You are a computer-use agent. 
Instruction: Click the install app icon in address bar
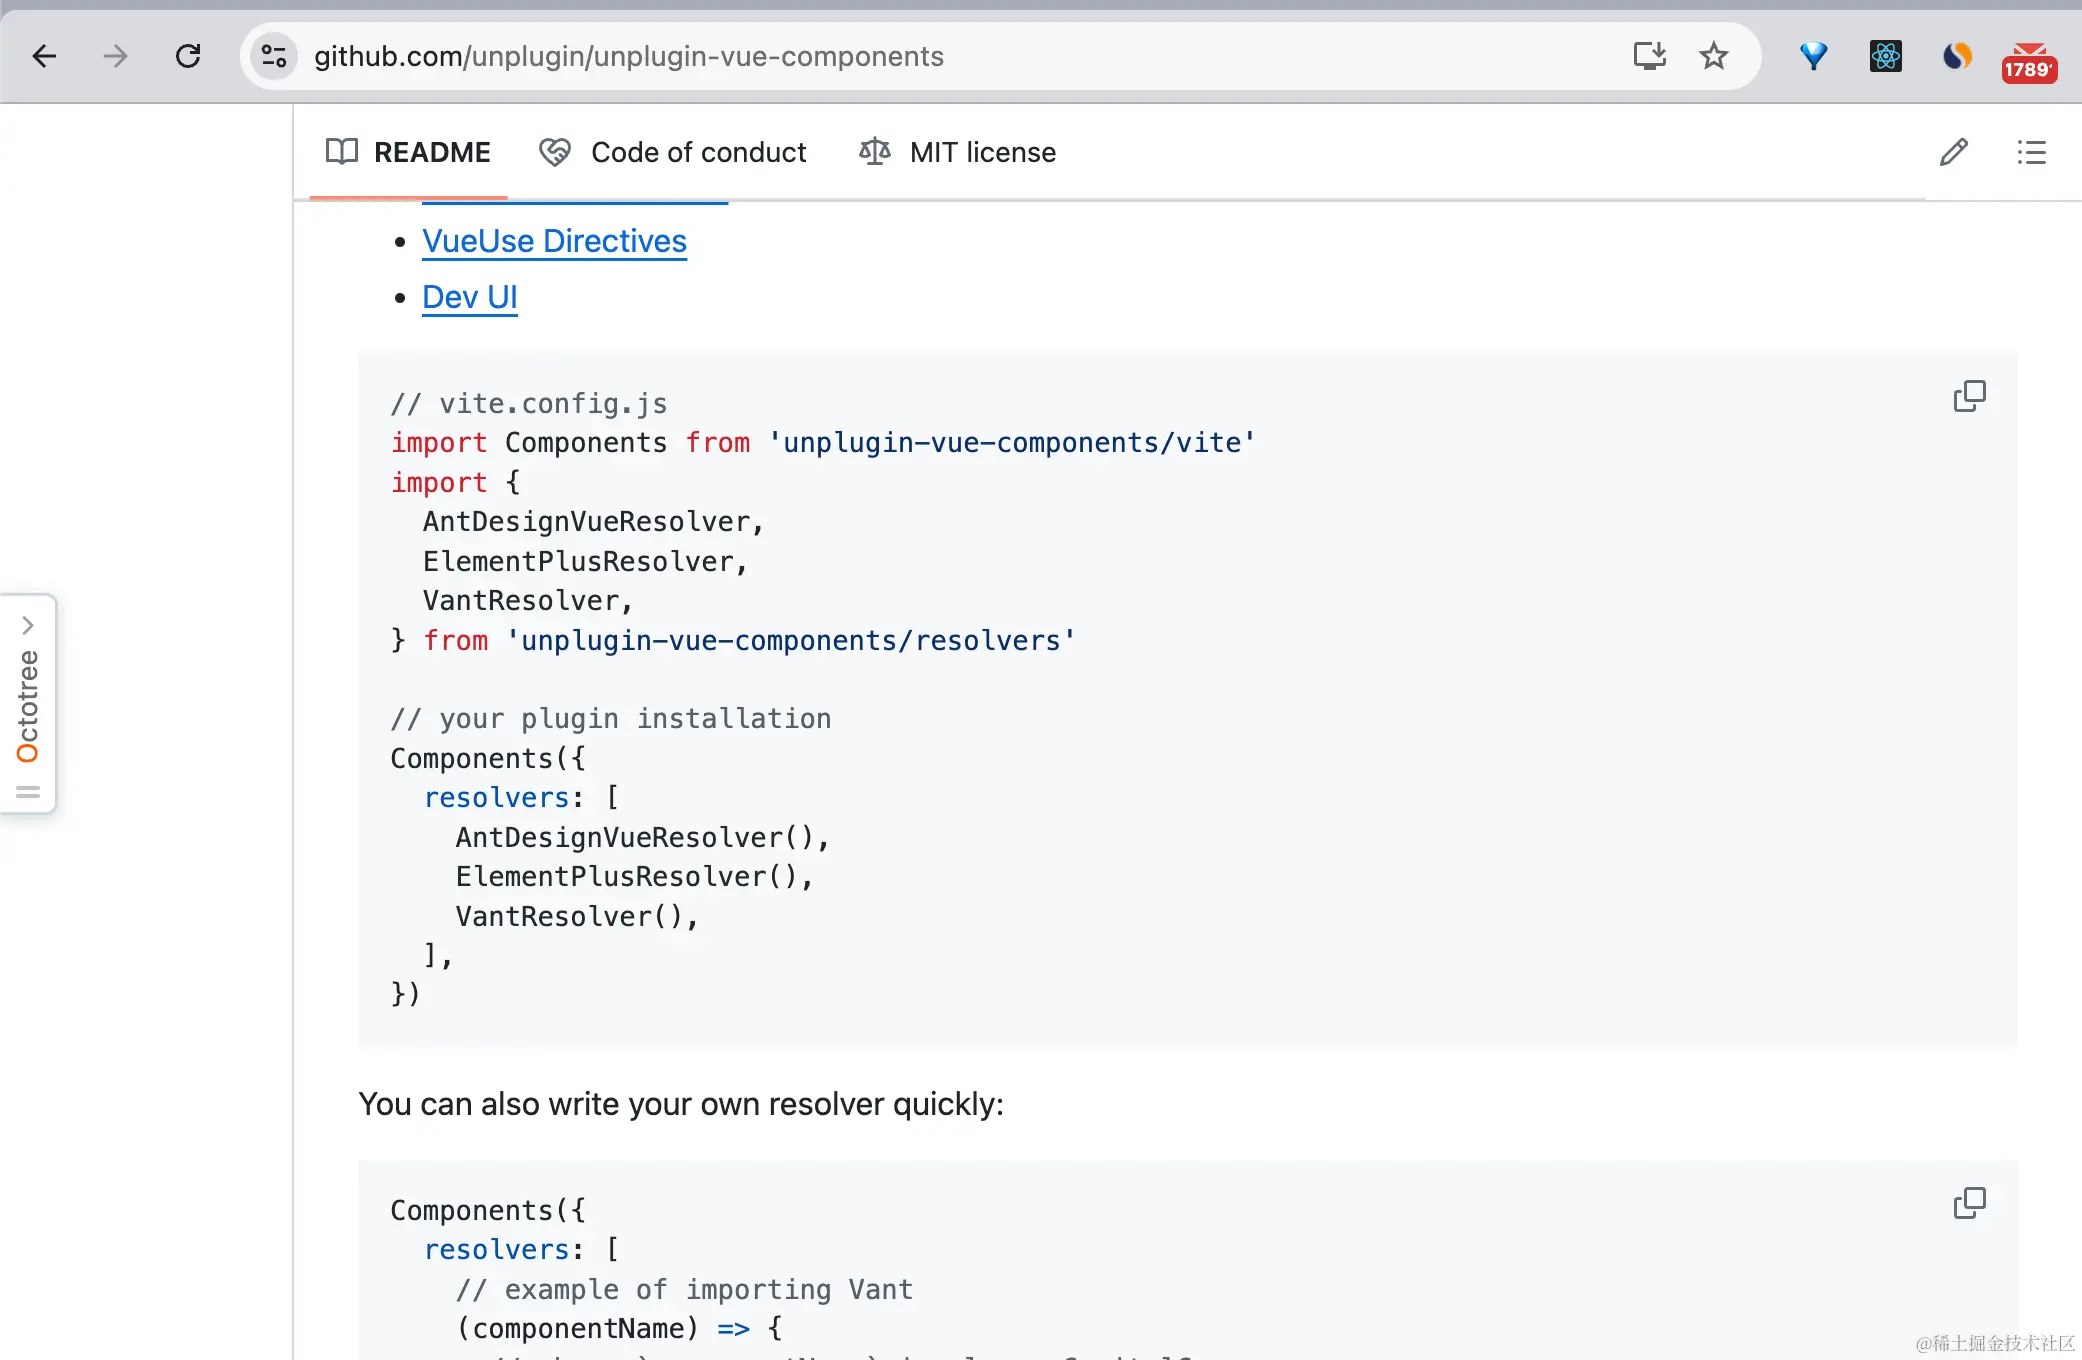click(x=1649, y=56)
